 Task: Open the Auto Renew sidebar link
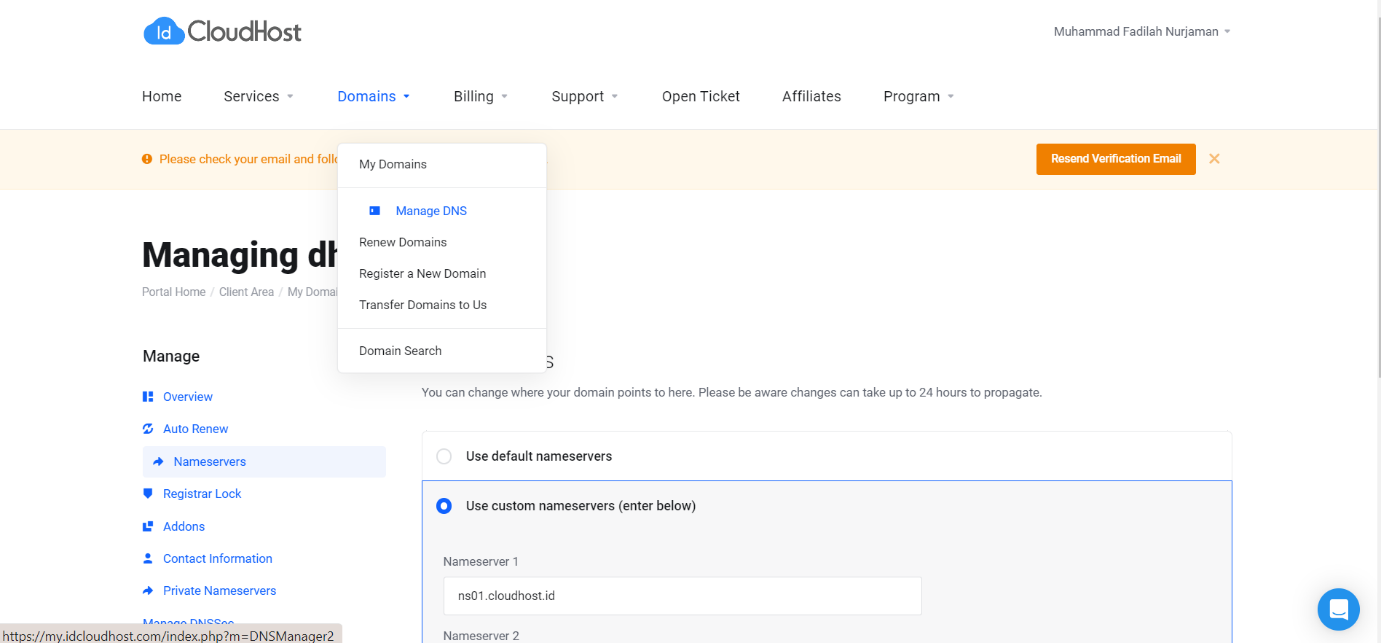tap(196, 429)
